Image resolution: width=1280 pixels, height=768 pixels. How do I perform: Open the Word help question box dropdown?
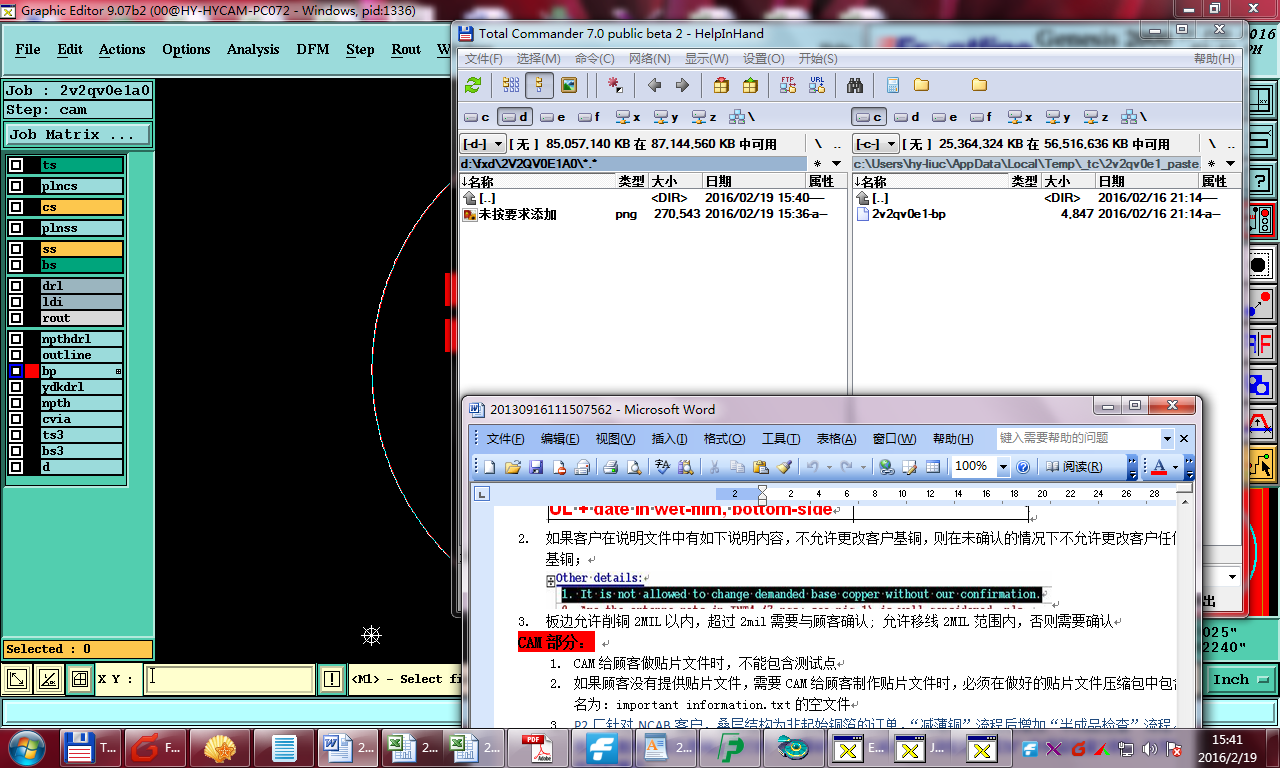1167,438
